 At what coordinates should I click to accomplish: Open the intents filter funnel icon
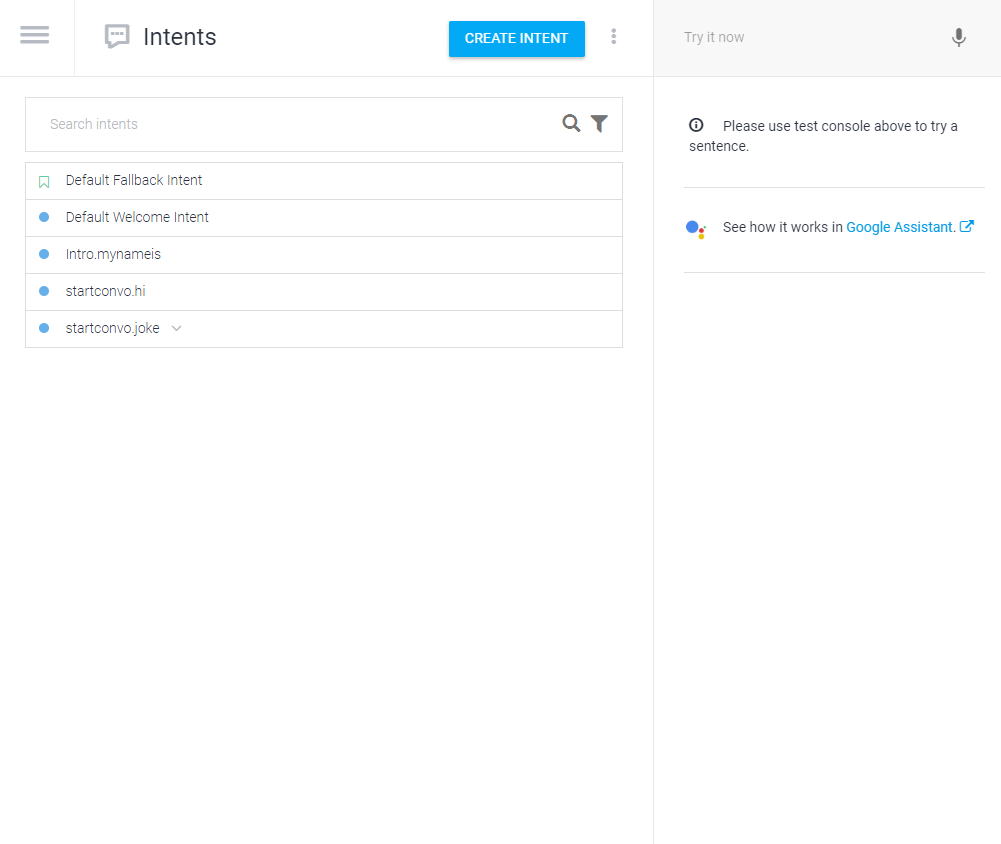599,124
